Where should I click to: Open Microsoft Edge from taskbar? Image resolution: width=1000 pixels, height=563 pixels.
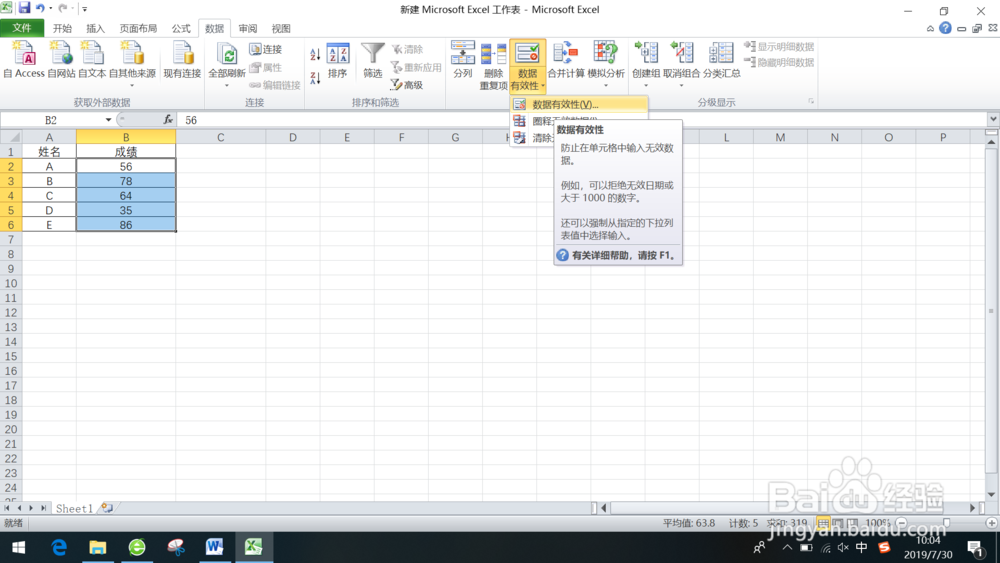[59, 547]
